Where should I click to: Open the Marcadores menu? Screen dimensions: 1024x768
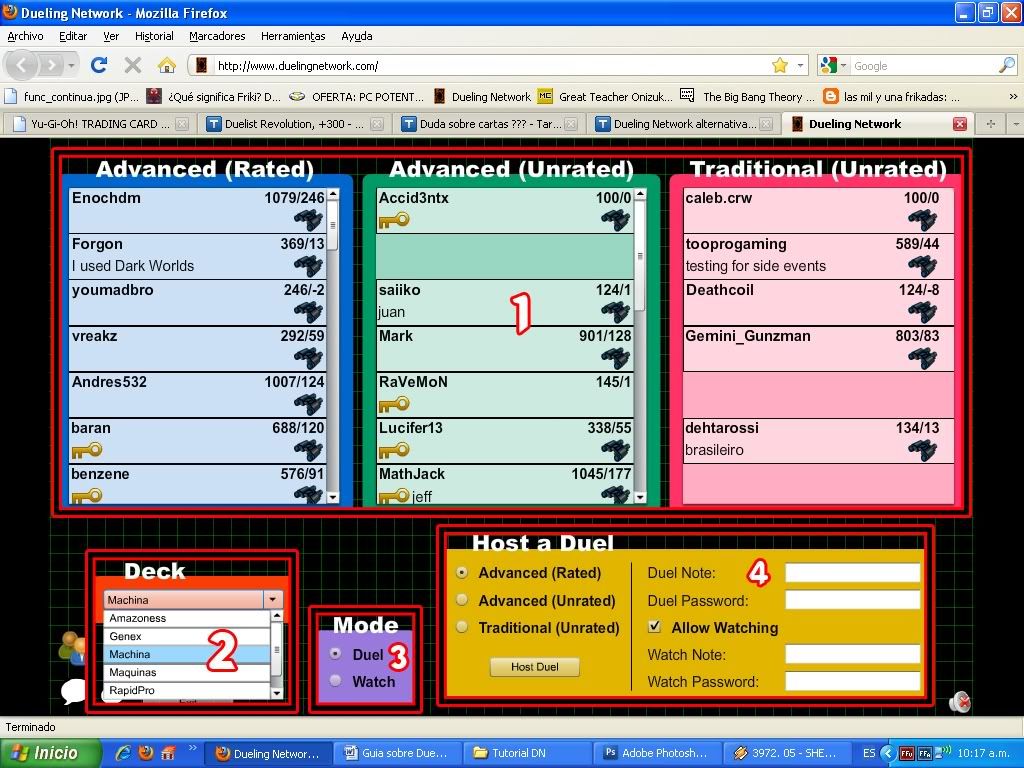point(217,37)
